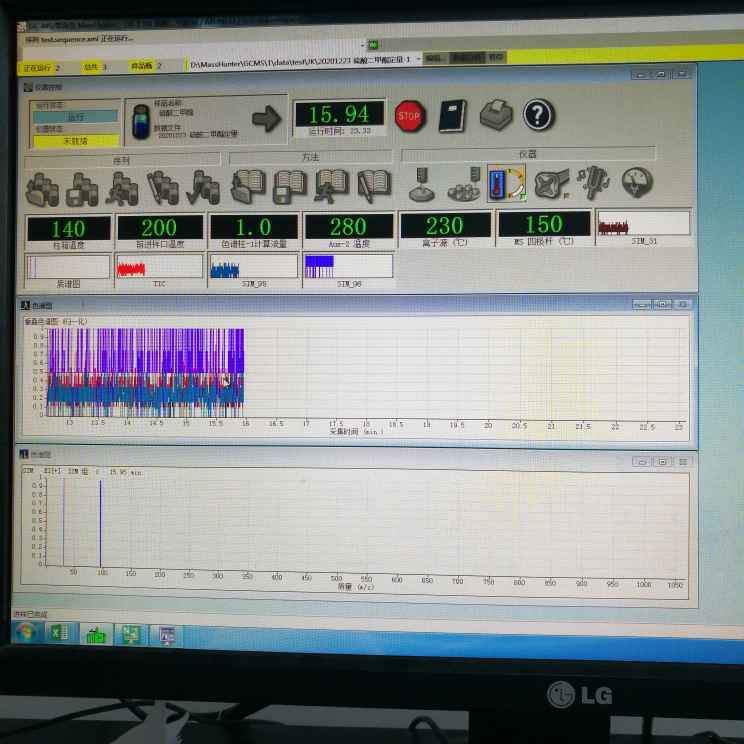Select the blue SIM_98 signal thumbnail

coord(253,266)
